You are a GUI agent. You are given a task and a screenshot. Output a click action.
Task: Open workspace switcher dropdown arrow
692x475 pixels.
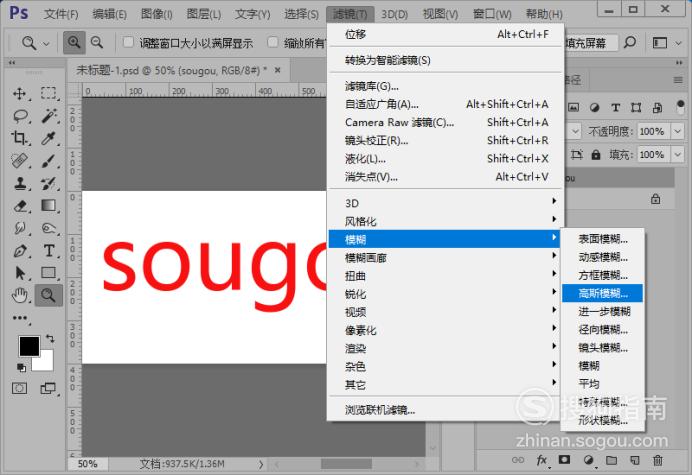tap(678, 43)
